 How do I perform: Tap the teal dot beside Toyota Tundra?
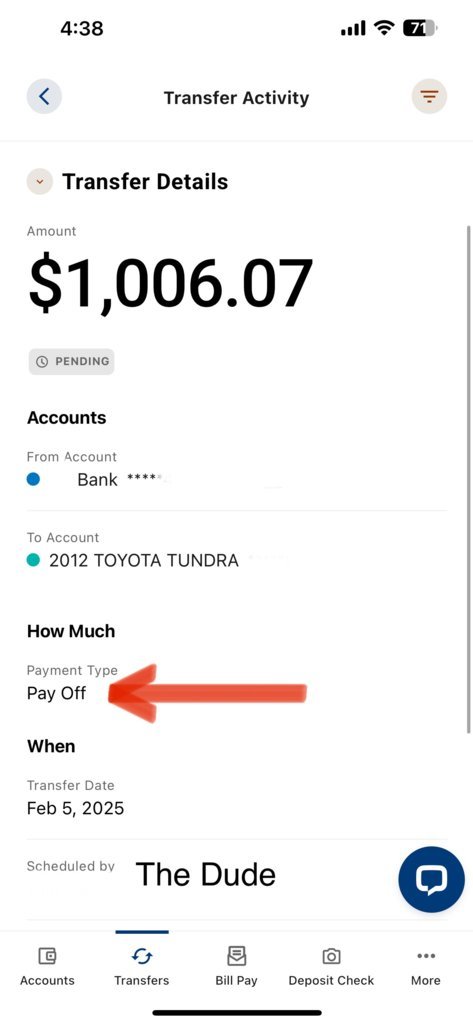pos(33,560)
